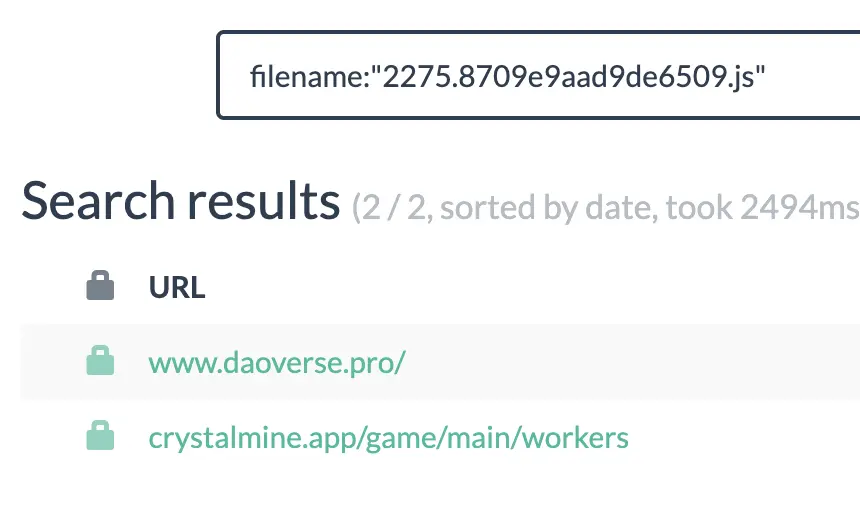Click the lock icon in the URL header
The image size is (860, 522).
click(100, 285)
